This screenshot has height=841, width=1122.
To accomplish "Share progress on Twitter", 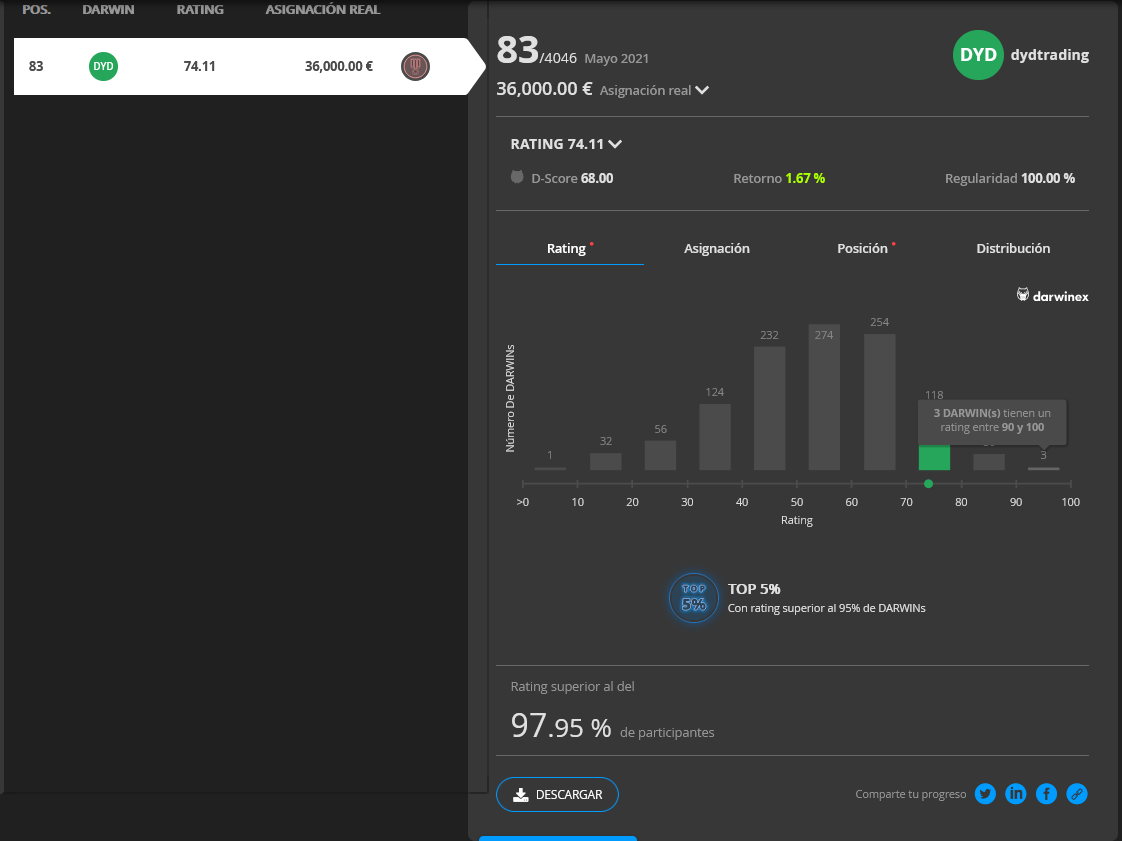I will 986,794.
